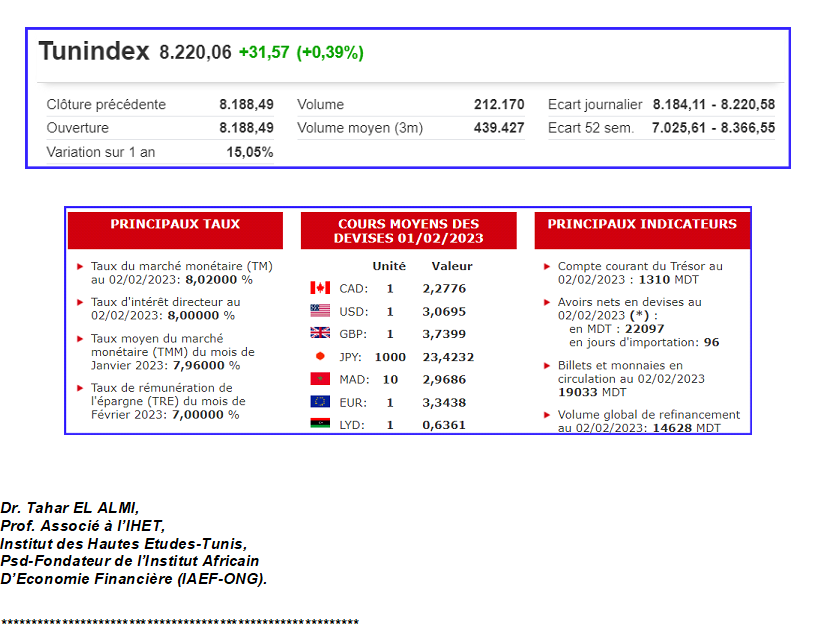Click red arrow bullet beside Billets et monnaies
This screenshot has width=816, height=643.
[547, 366]
